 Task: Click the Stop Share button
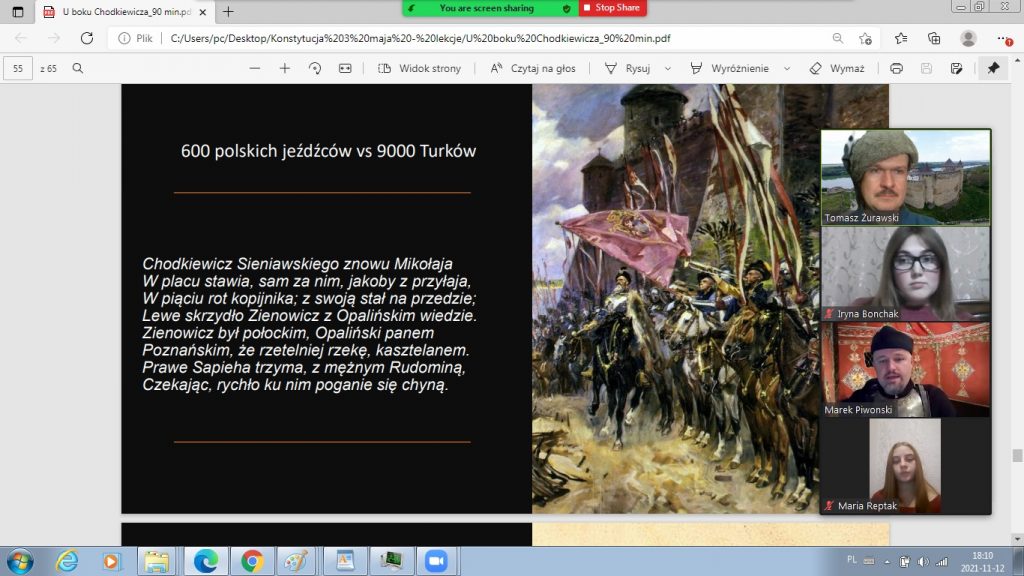pyautogui.click(x=612, y=8)
